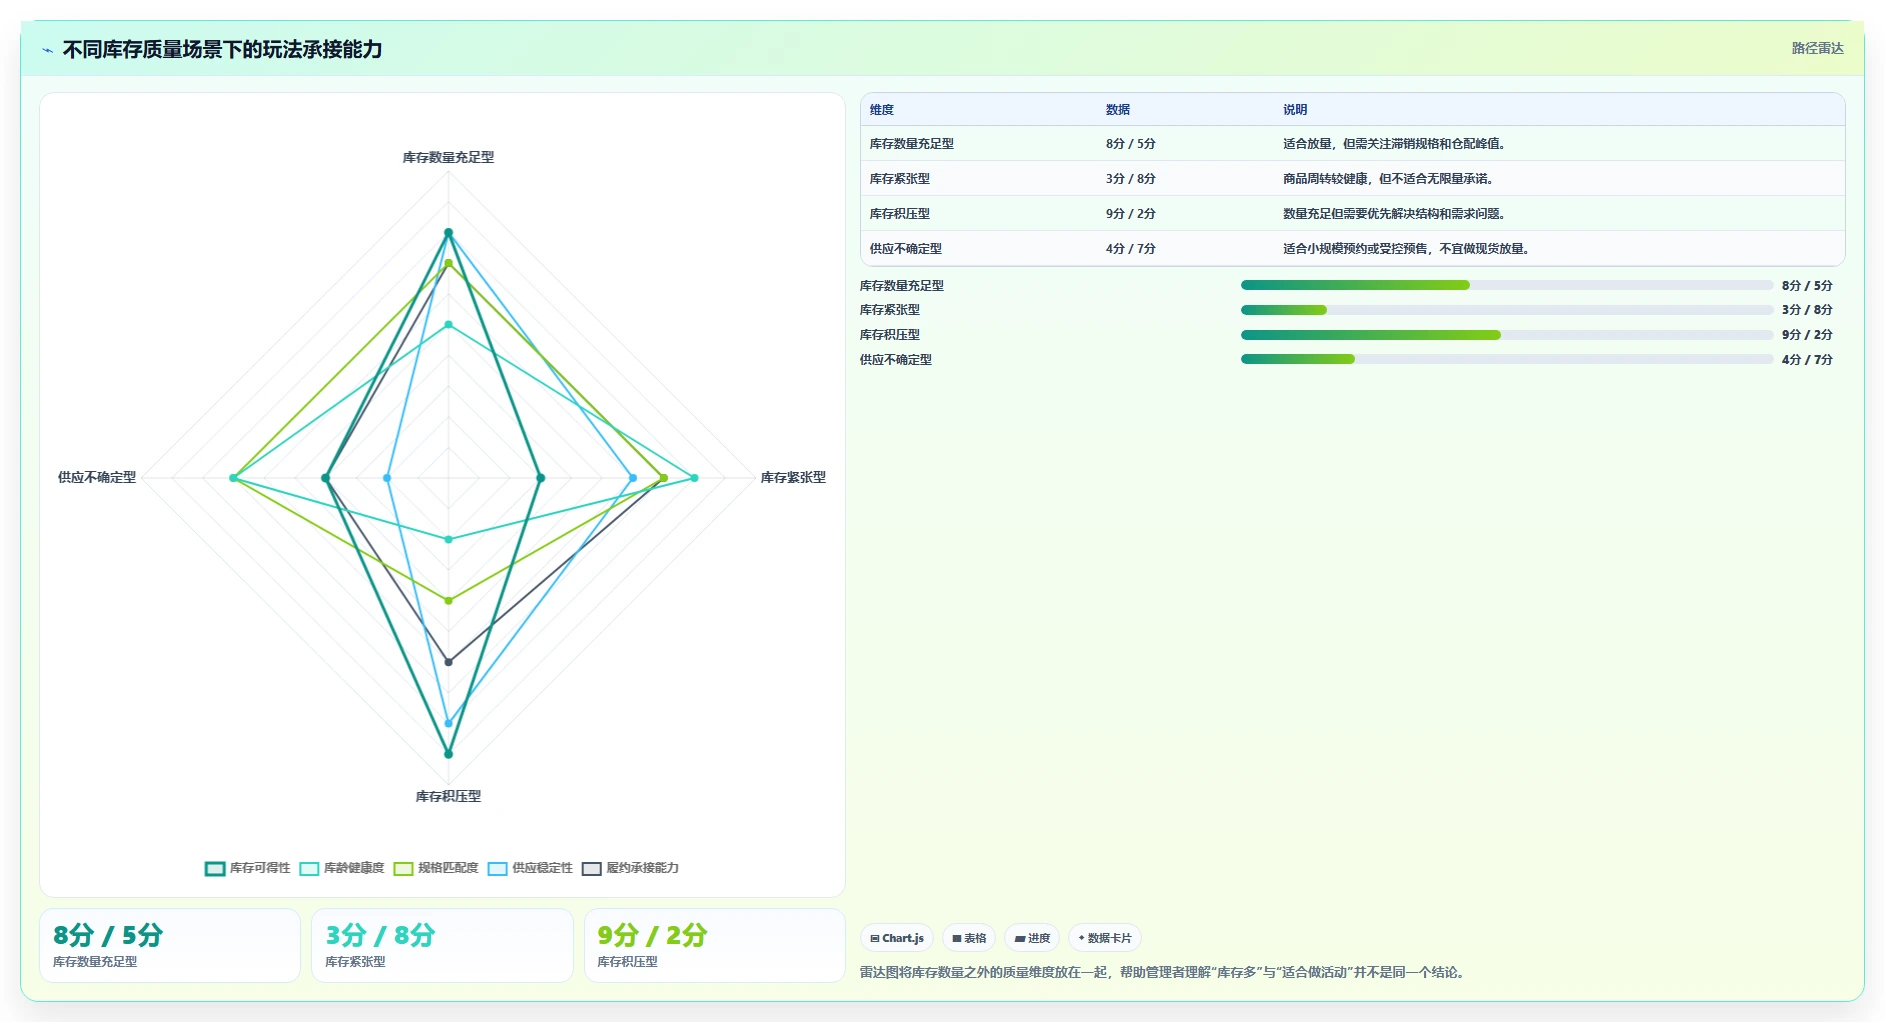Click radar axis label 库存积压型
Image resolution: width=1885 pixels, height=1022 pixels.
[x=448, y=797]
